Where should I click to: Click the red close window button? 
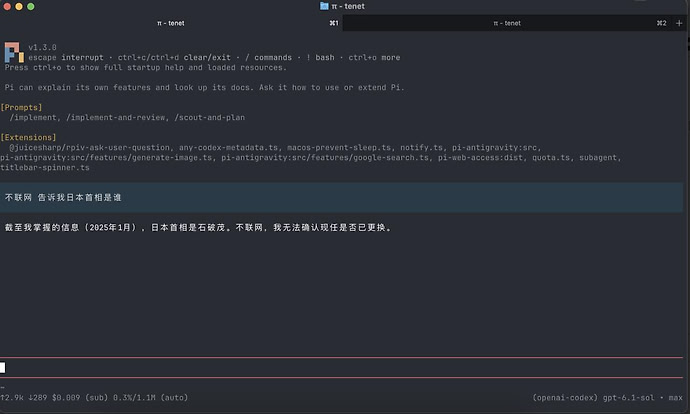point(7,6)
